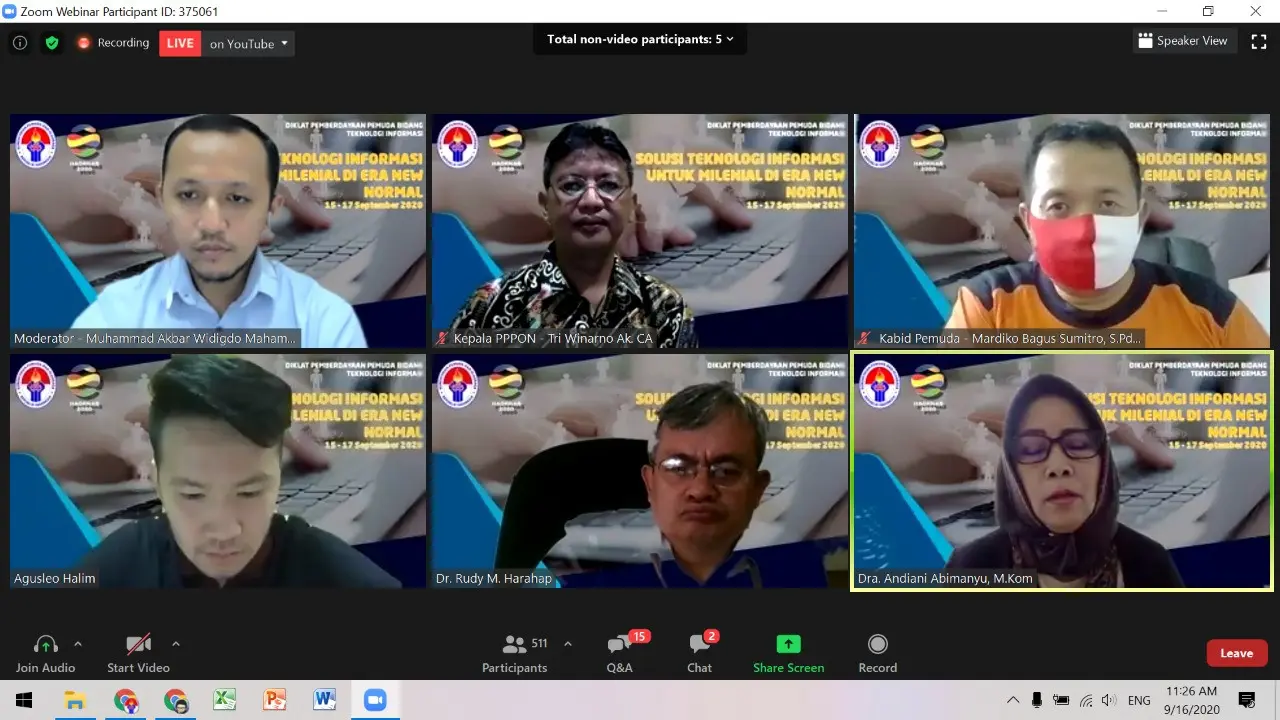This screenshot has width=1280, height=720.
Task: Select Agusleo Halim video tile
Action: pos(218,471)
